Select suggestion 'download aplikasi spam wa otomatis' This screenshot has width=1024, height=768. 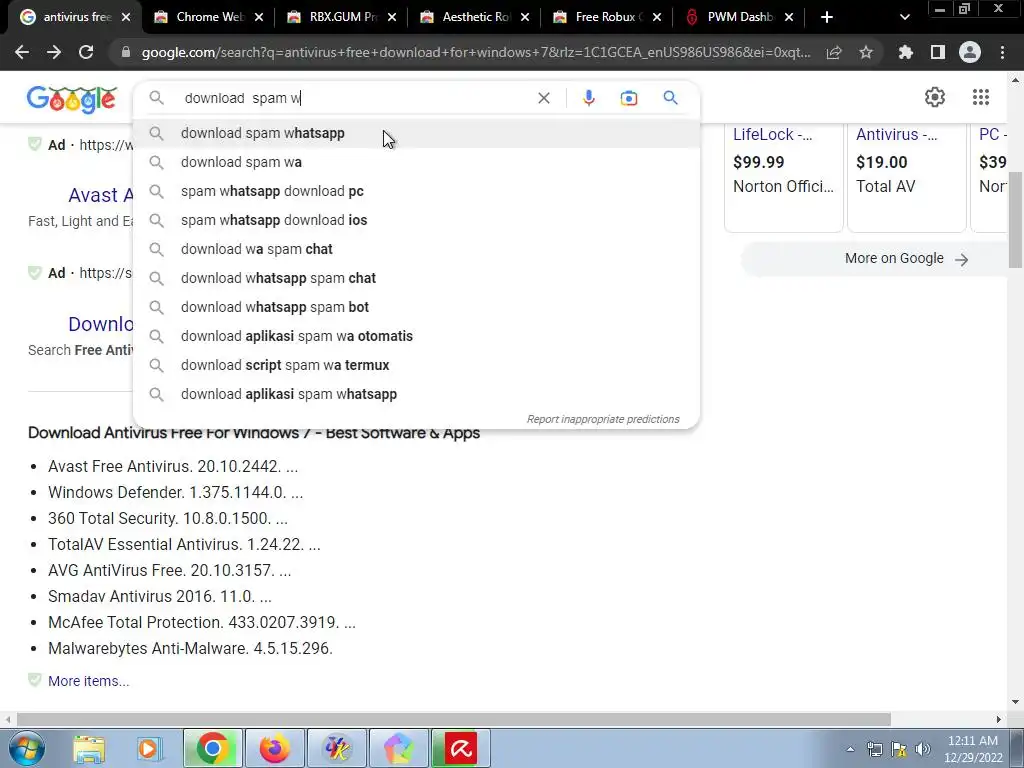click(x=416, y=336)
